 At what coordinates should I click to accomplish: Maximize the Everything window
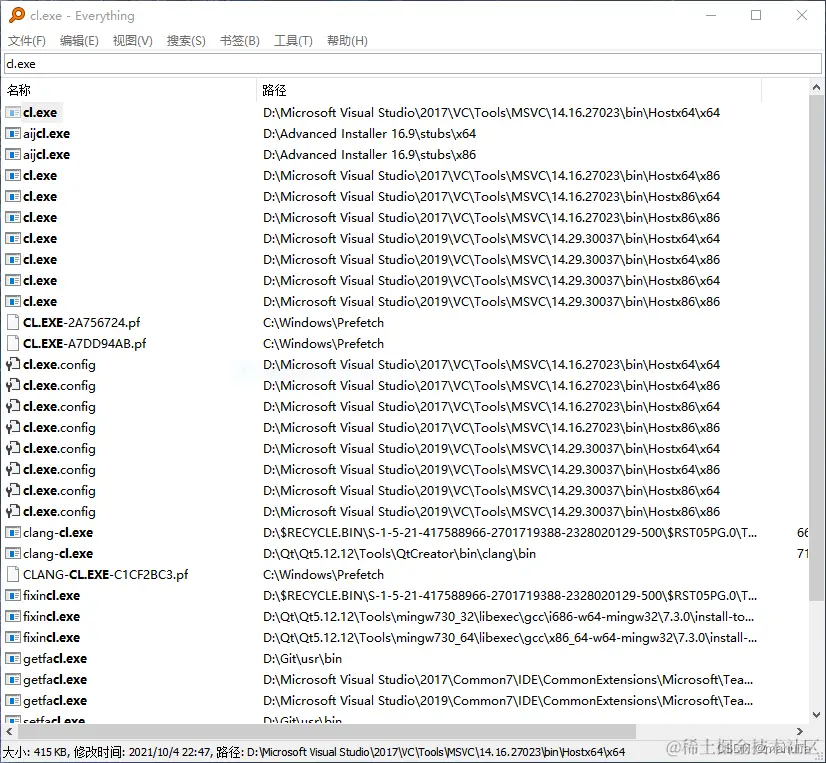[x=756, y=15]
